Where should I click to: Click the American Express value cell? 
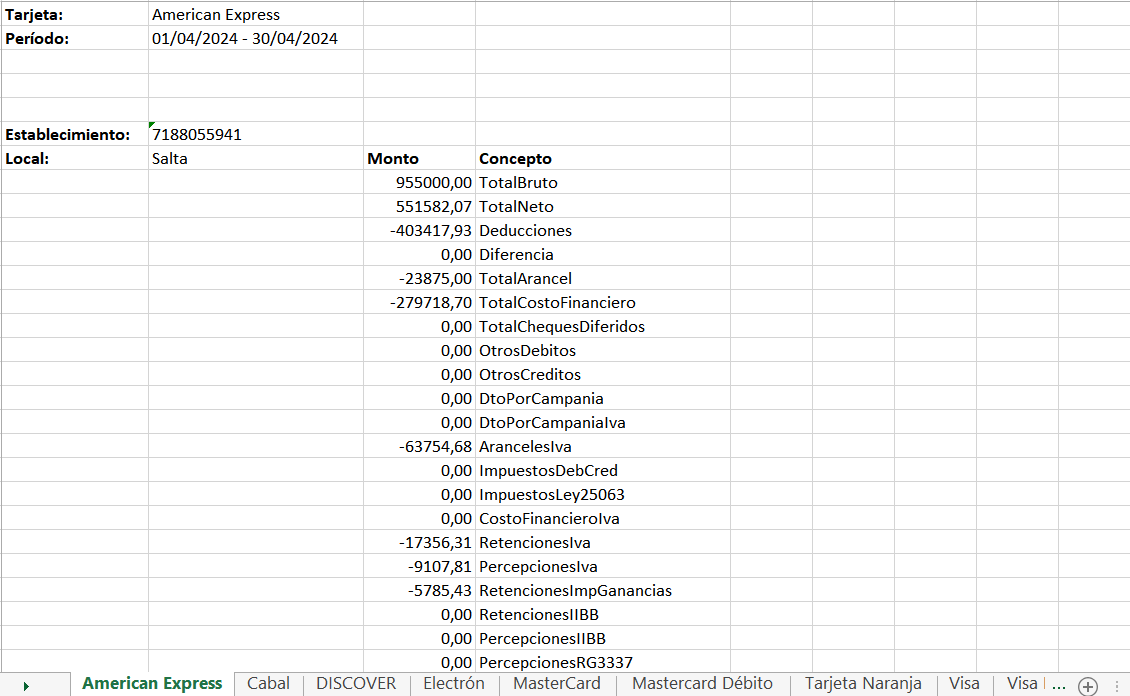click(x=256, y=14)
